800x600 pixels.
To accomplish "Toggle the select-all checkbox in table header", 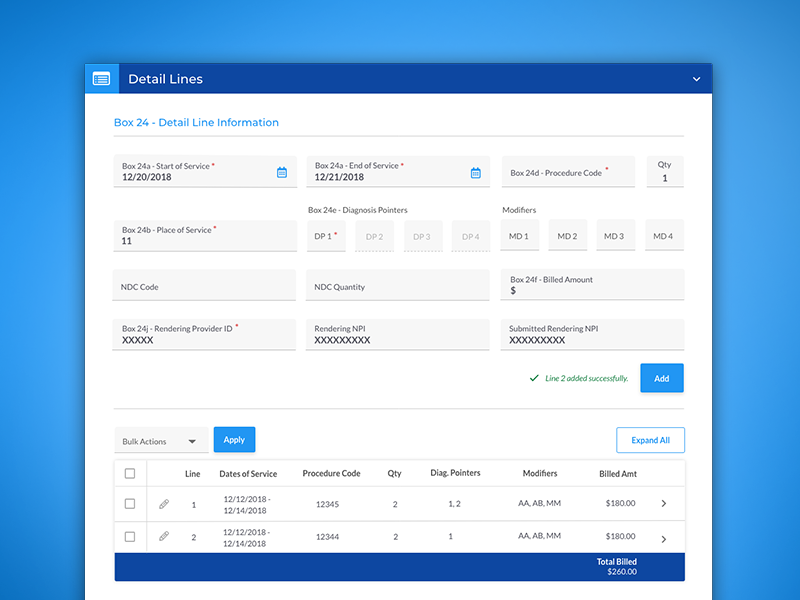I will 130,473.
